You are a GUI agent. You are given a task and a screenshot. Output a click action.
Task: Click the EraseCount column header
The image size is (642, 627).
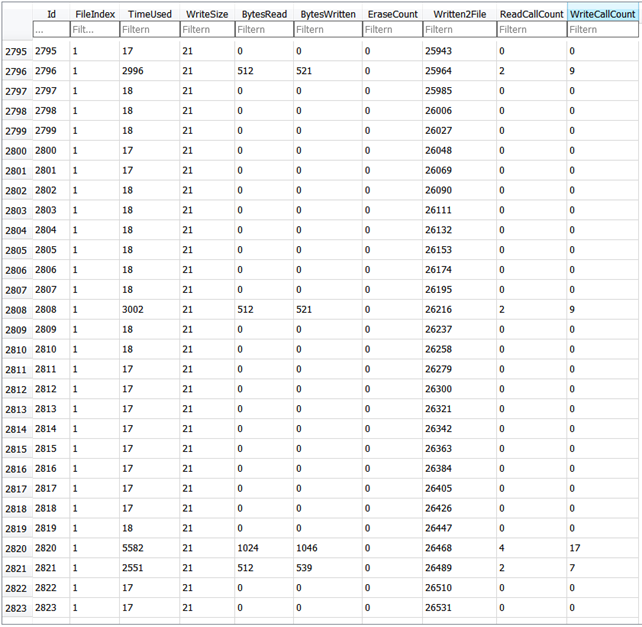click(393, 14)
